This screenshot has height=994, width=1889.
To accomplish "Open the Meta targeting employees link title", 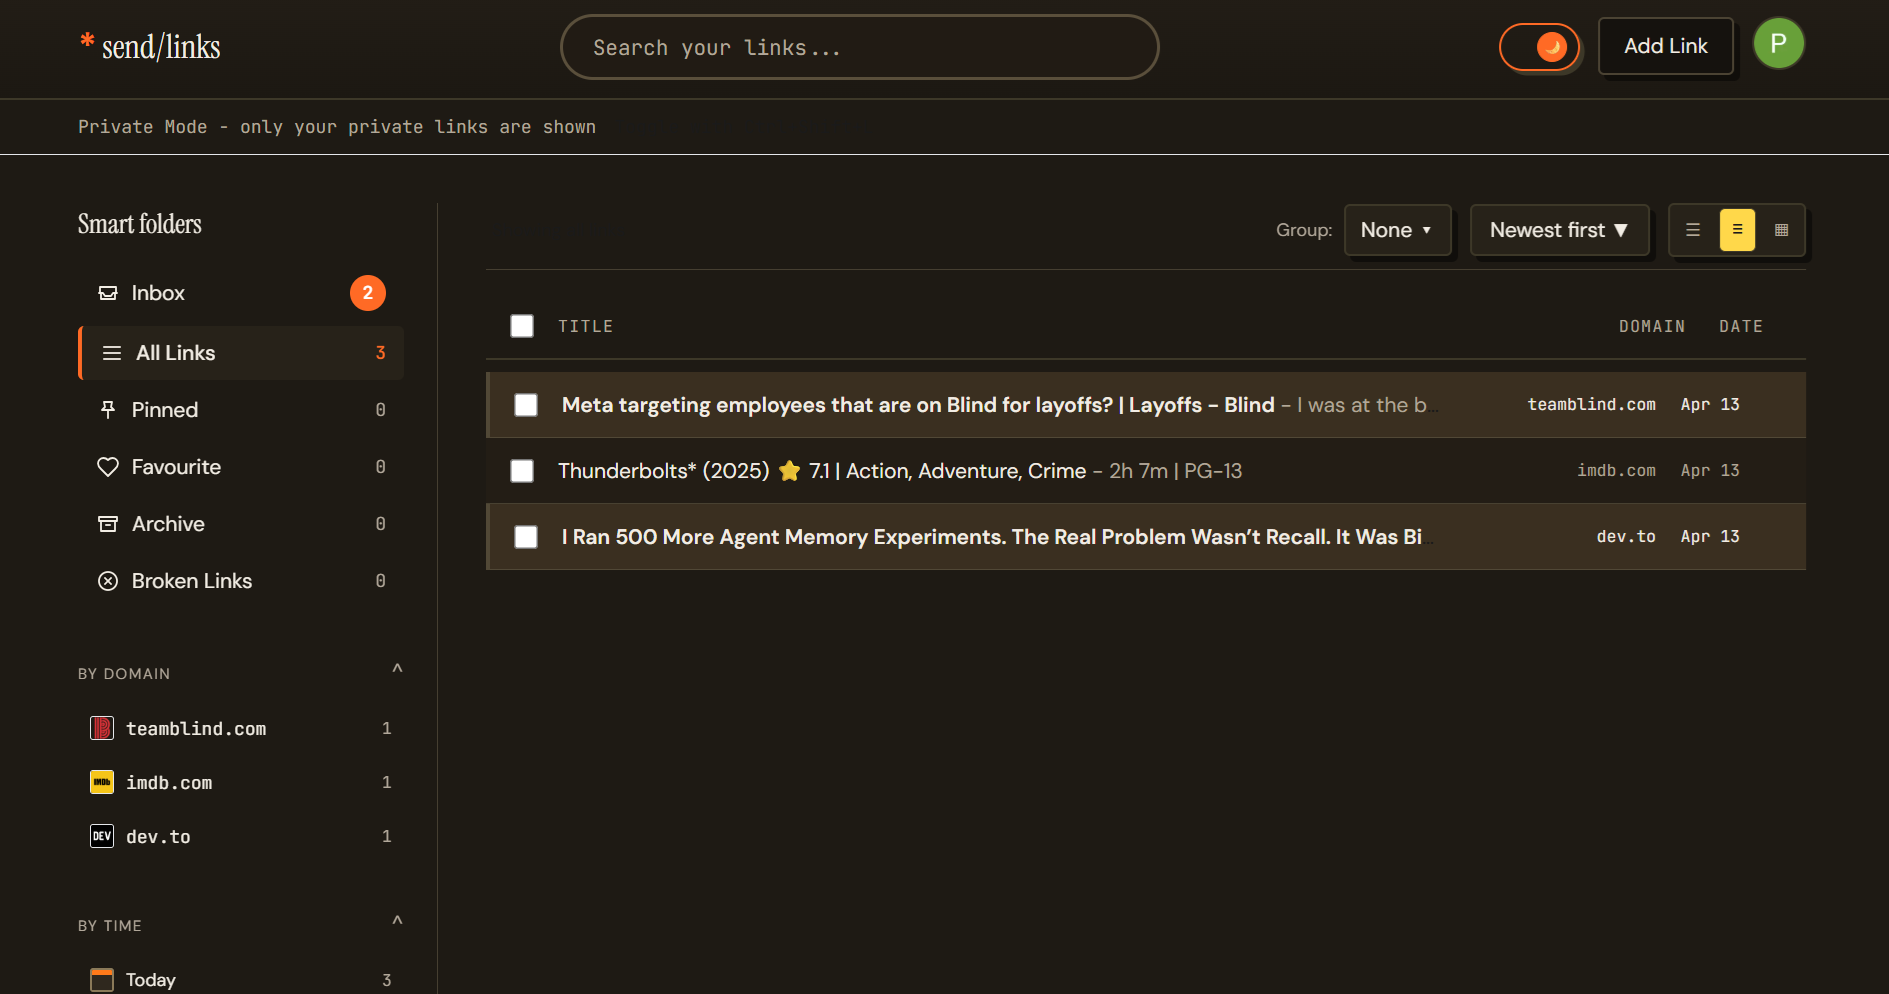I will tap(918, 405).
